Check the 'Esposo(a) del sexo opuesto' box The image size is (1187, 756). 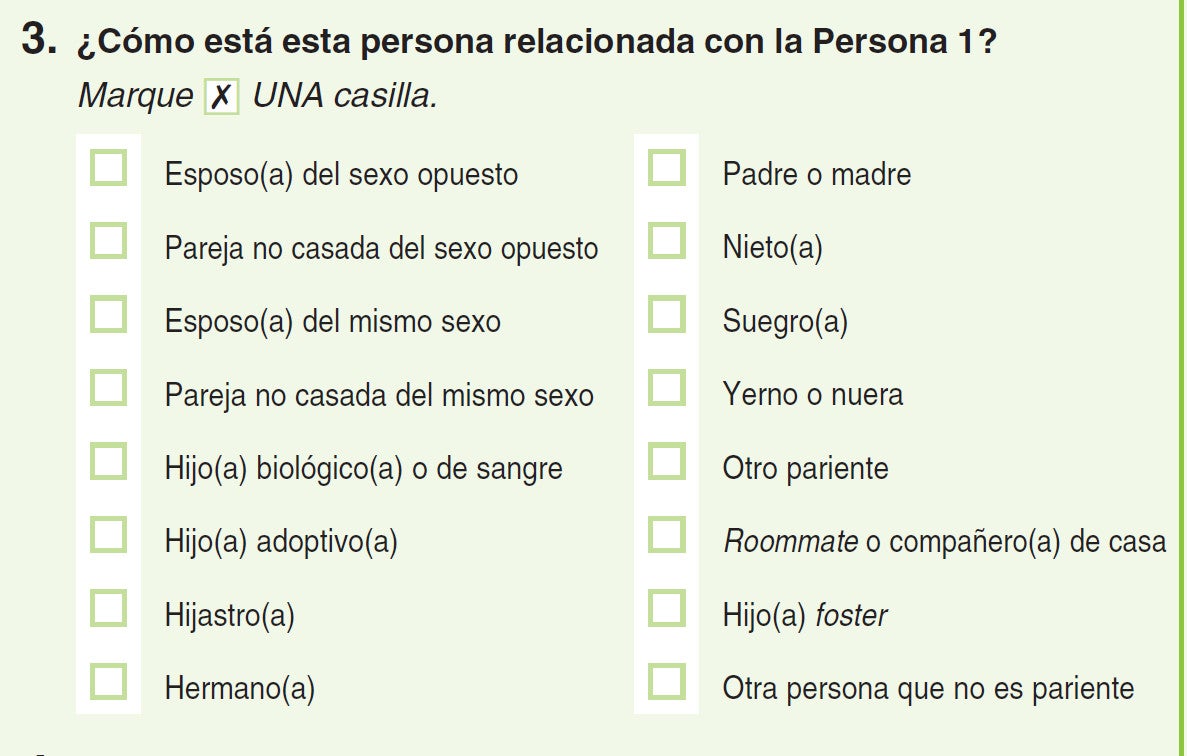point(108,167)
